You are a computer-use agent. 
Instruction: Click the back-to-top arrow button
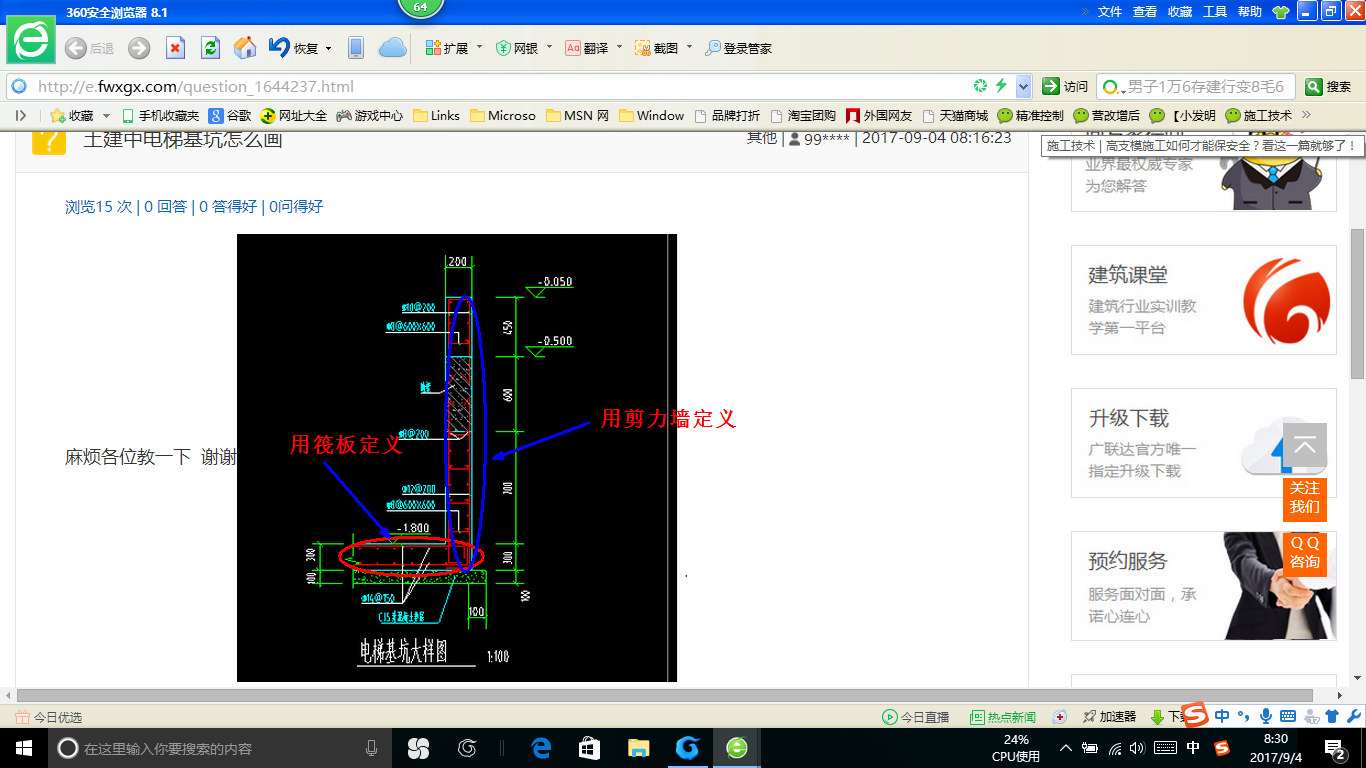point(1305,446)
